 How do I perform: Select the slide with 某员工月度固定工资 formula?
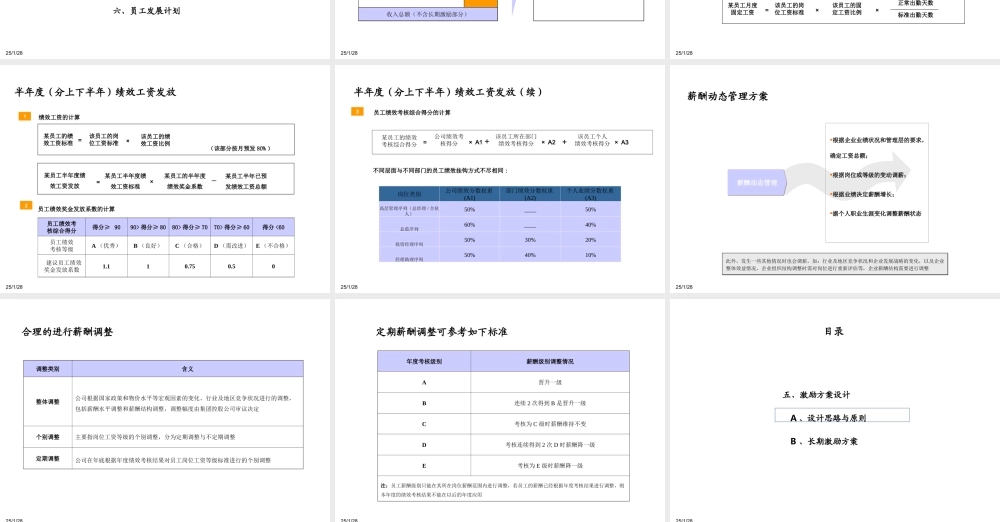(x=835, y=29)
